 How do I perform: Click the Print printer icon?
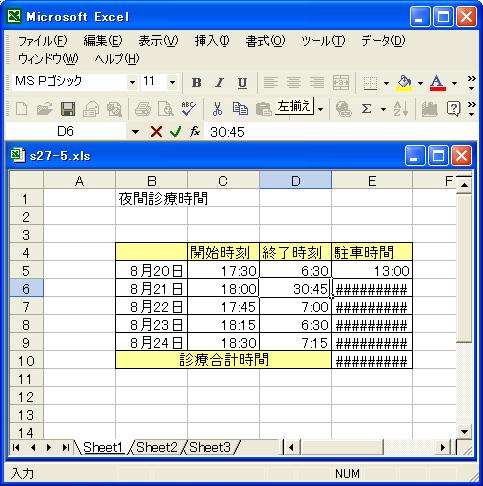pos(143,109)
